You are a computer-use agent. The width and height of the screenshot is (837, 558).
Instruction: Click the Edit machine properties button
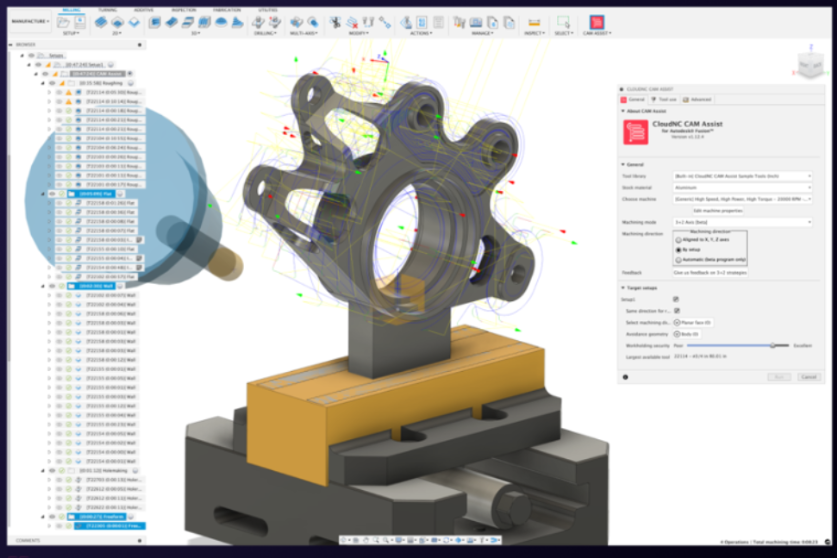click(x=718, y=210)
